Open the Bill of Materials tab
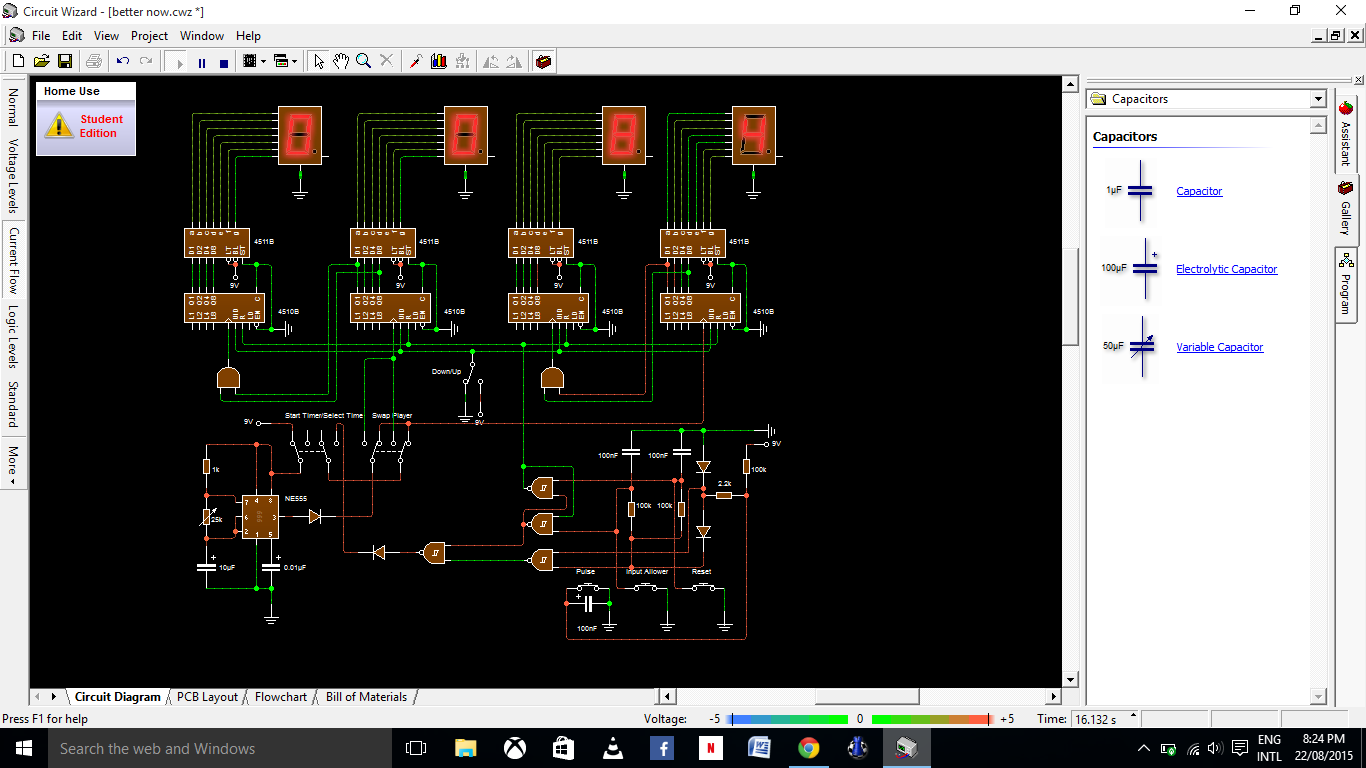 tap(366, 697)
